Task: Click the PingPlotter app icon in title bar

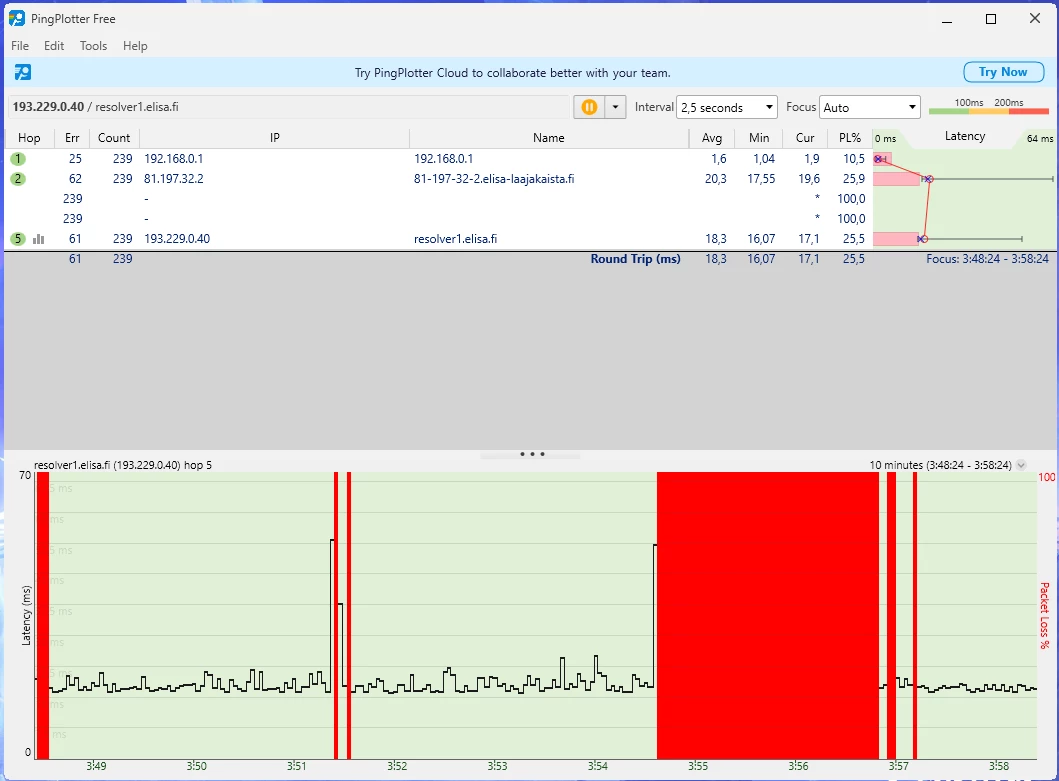Action: [17, 18]
